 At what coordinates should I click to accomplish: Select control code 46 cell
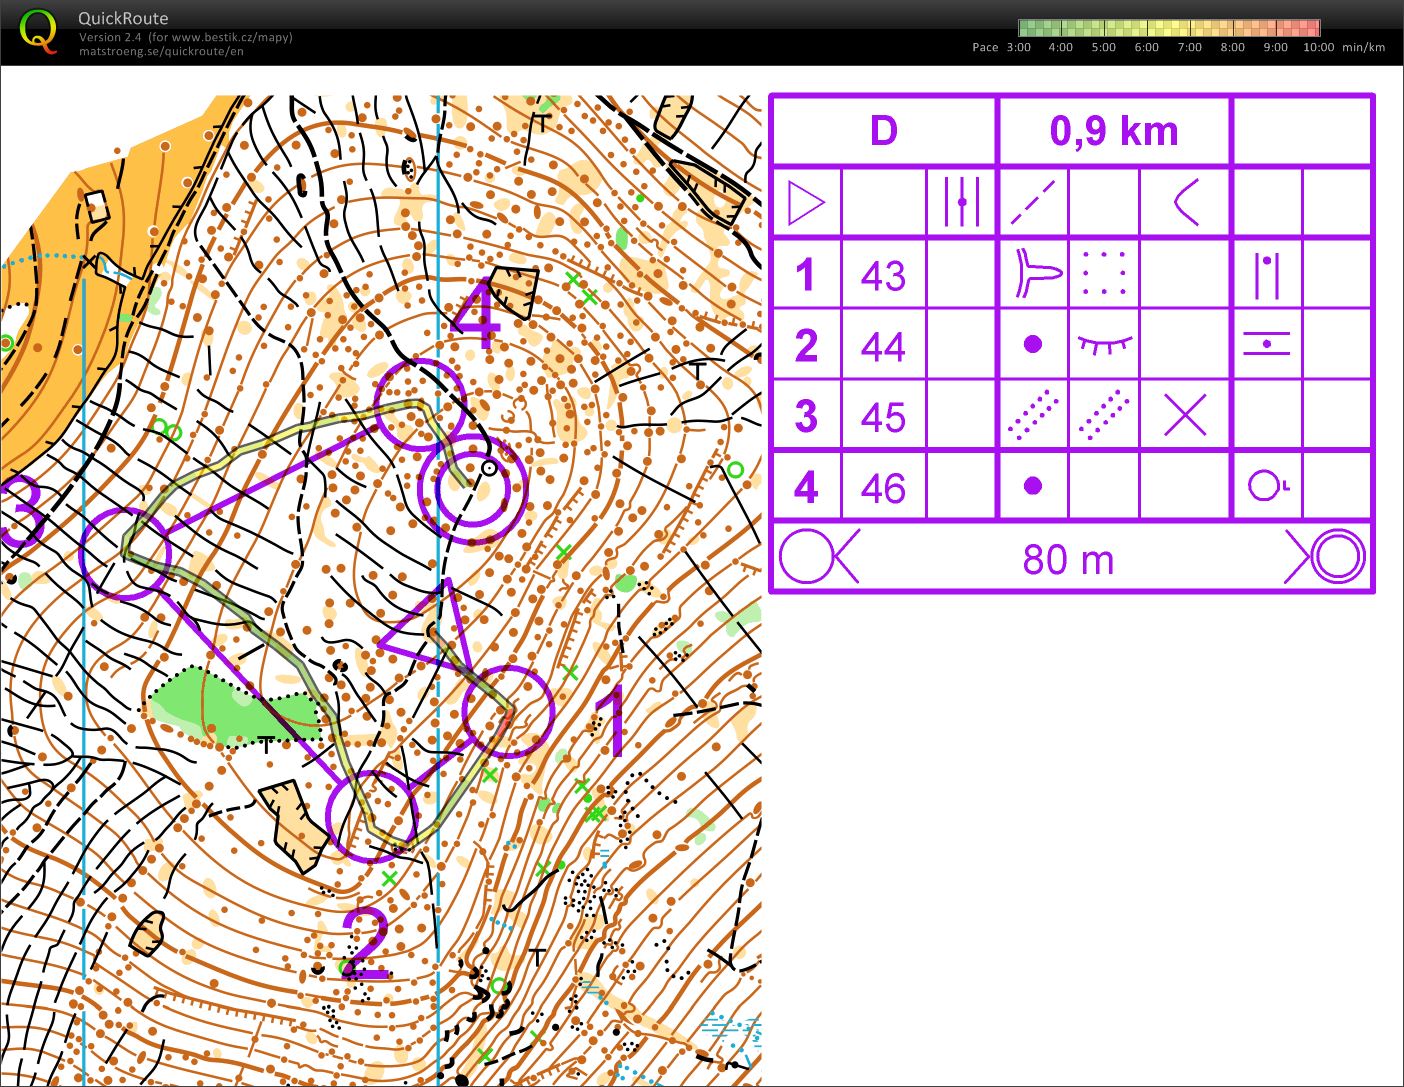tap(883, 488)
